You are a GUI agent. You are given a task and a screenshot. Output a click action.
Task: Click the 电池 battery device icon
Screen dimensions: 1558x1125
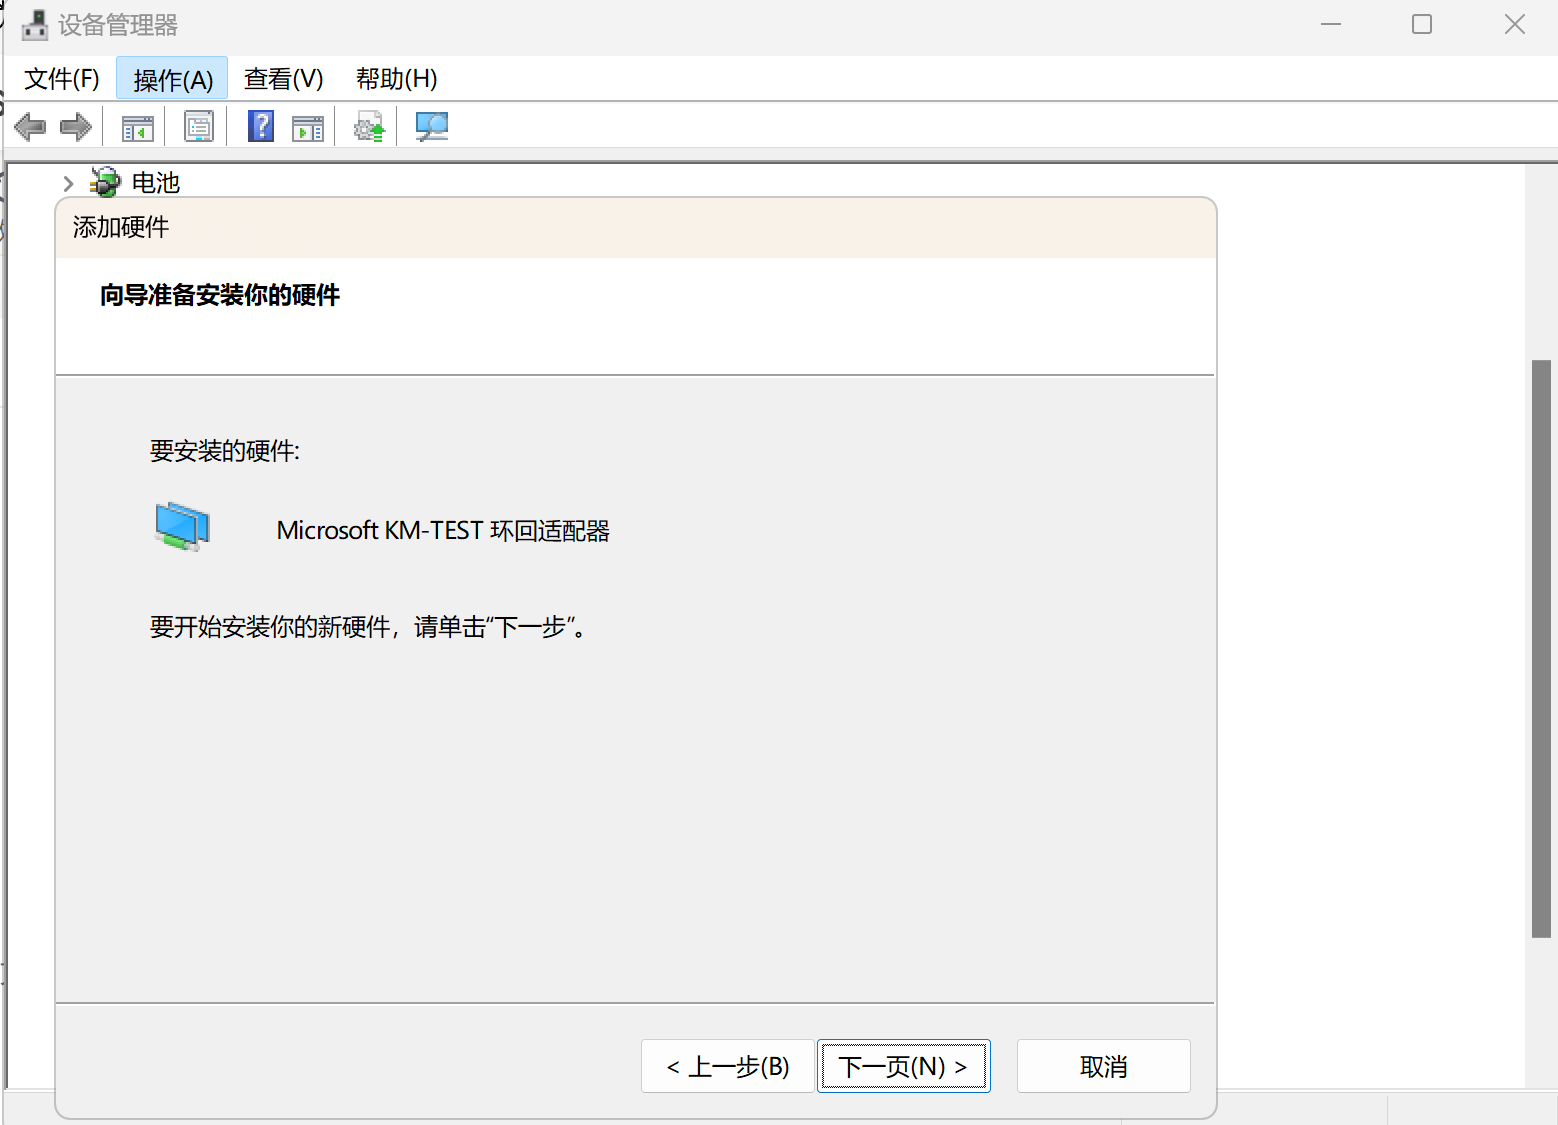pos(105,182)
